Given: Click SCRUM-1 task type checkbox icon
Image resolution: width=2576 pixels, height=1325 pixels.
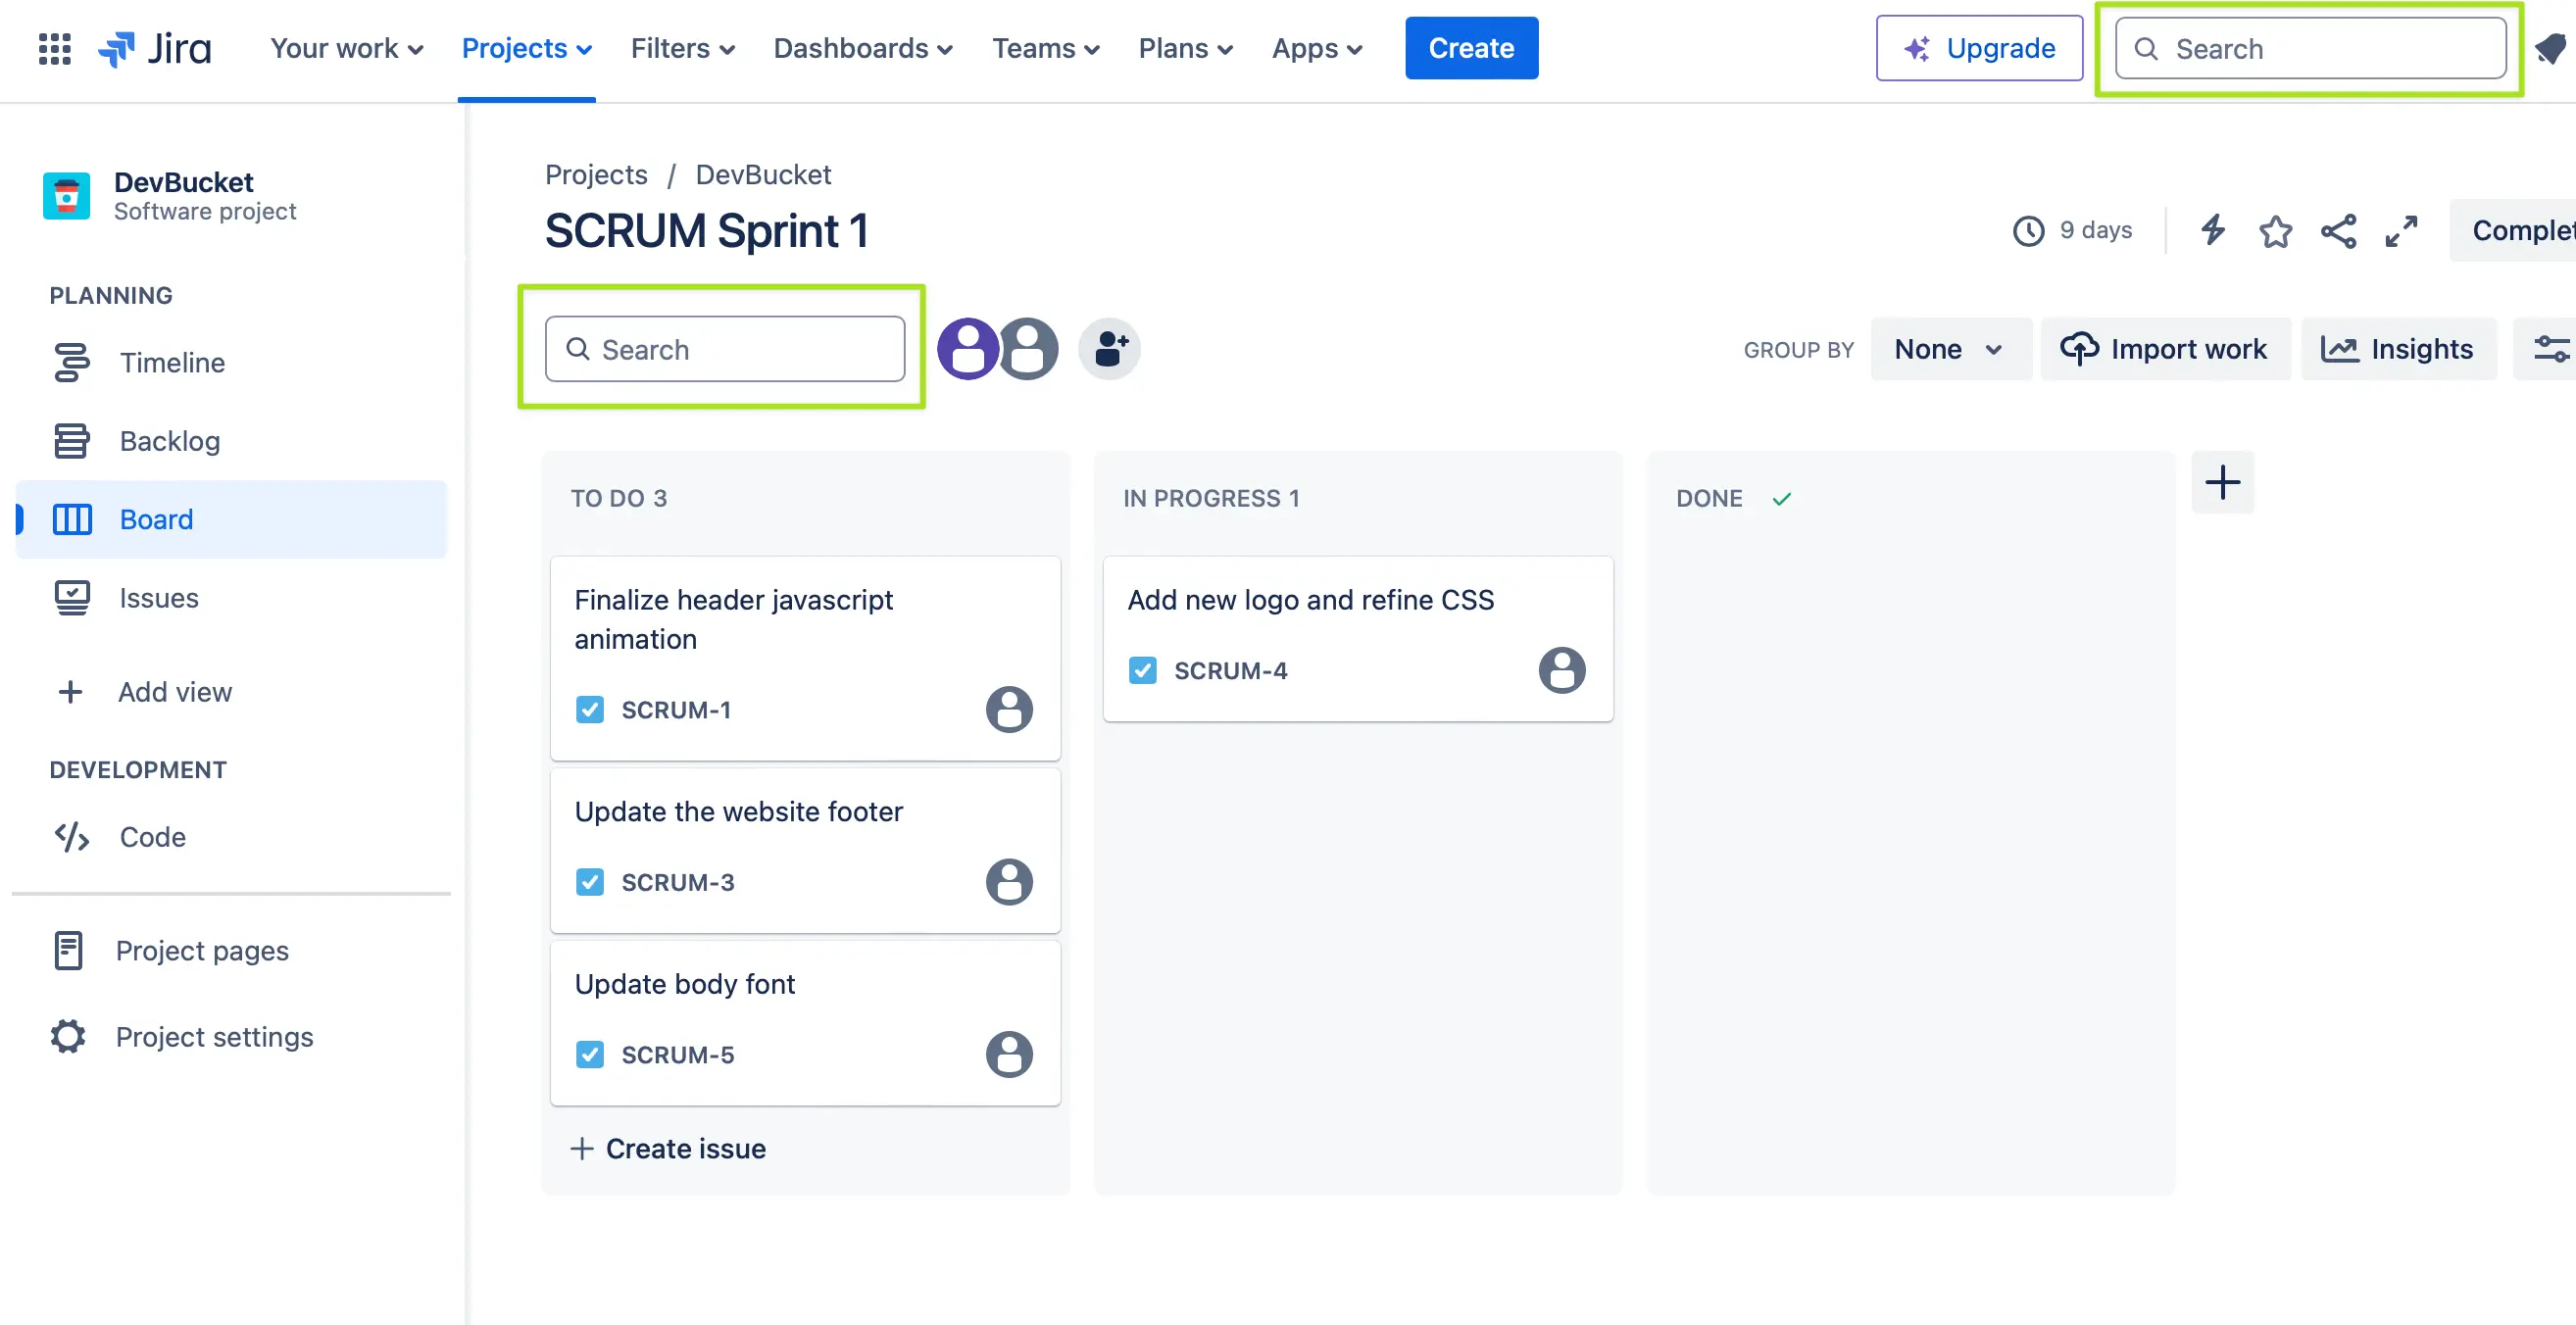Looking at the screenshot, I should (x=590, y=710).
